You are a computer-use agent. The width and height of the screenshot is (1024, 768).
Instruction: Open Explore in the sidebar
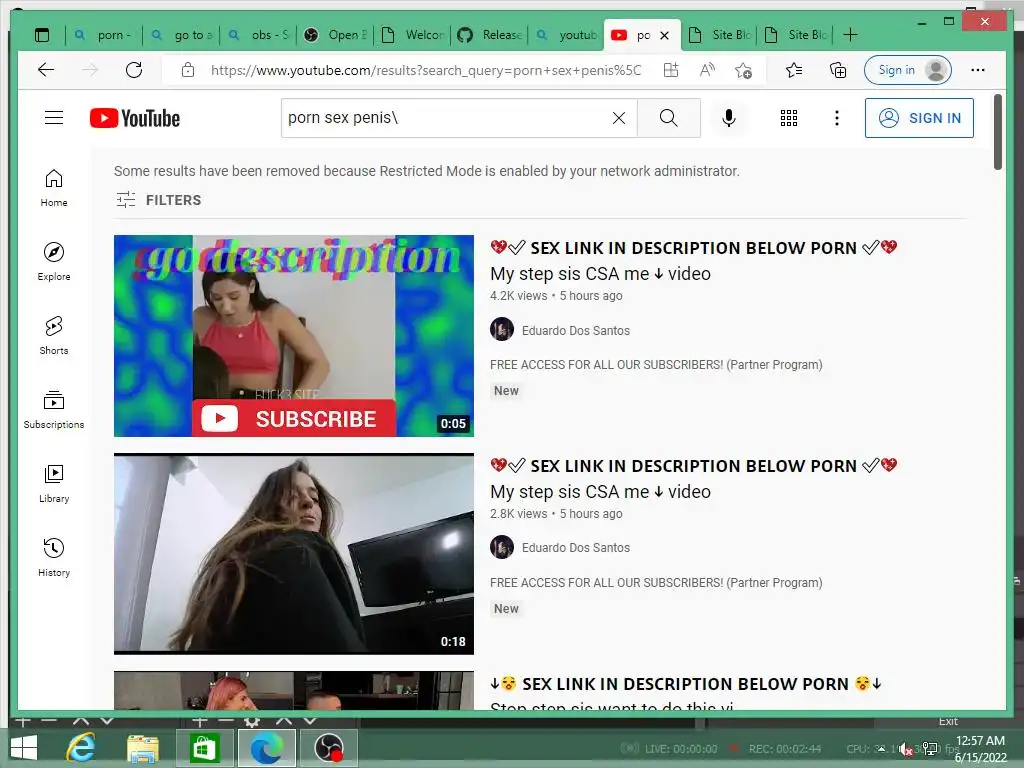pos(54,262)
